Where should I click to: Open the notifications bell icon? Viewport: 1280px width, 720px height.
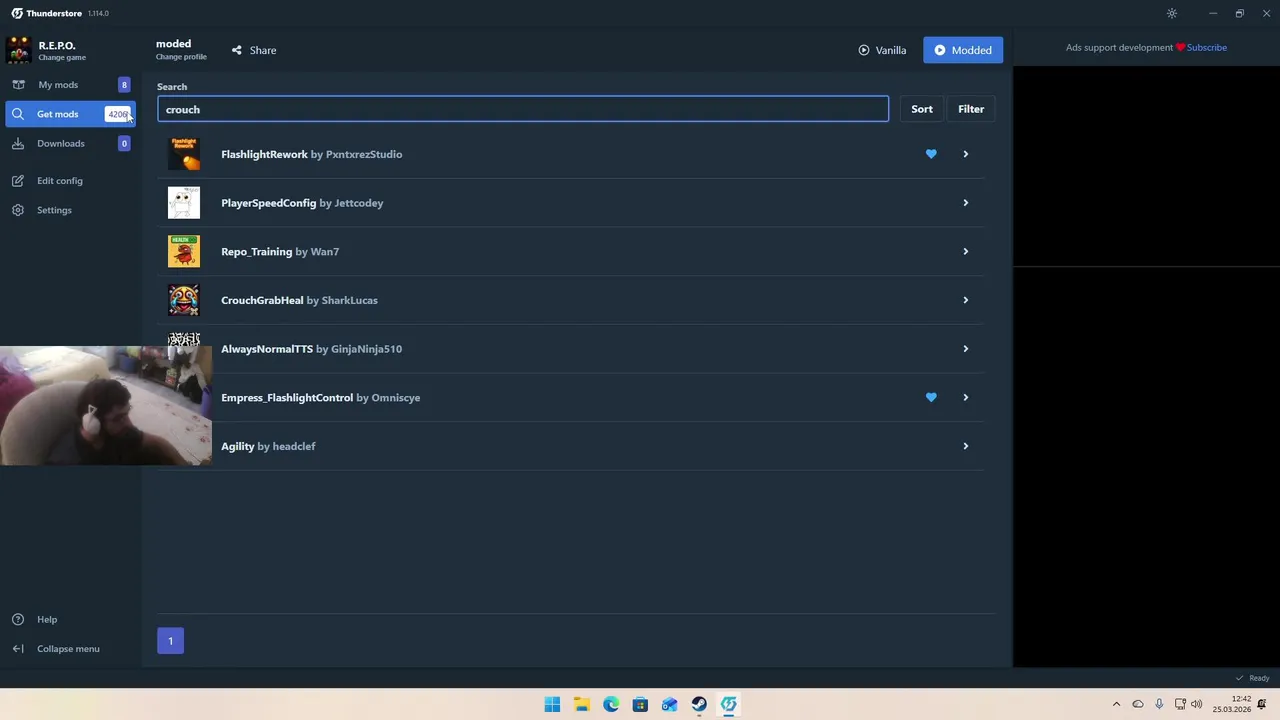click(1262, 704)
